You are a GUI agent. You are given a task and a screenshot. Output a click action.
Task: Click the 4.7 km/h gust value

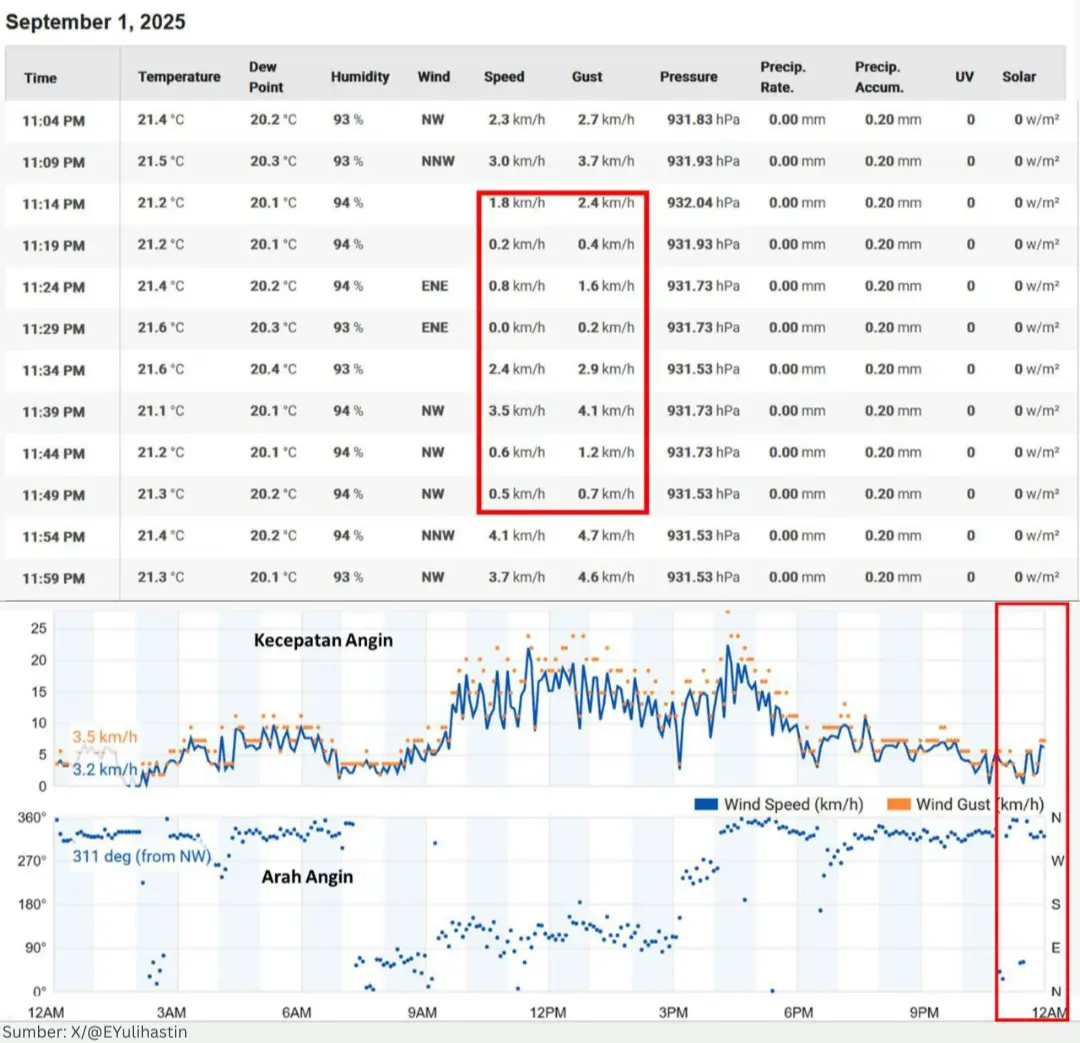(x=605, y=536)
